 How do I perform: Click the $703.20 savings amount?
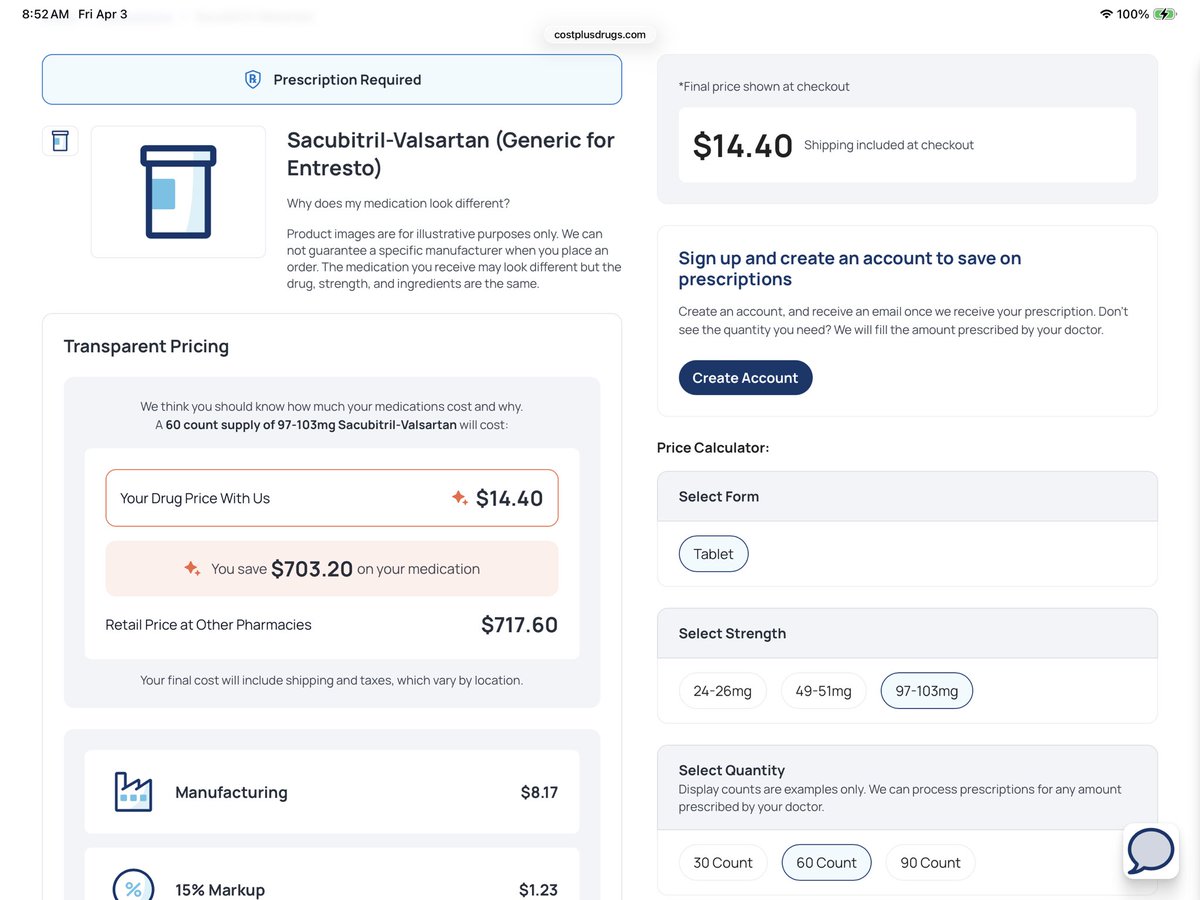click(312, 569)
